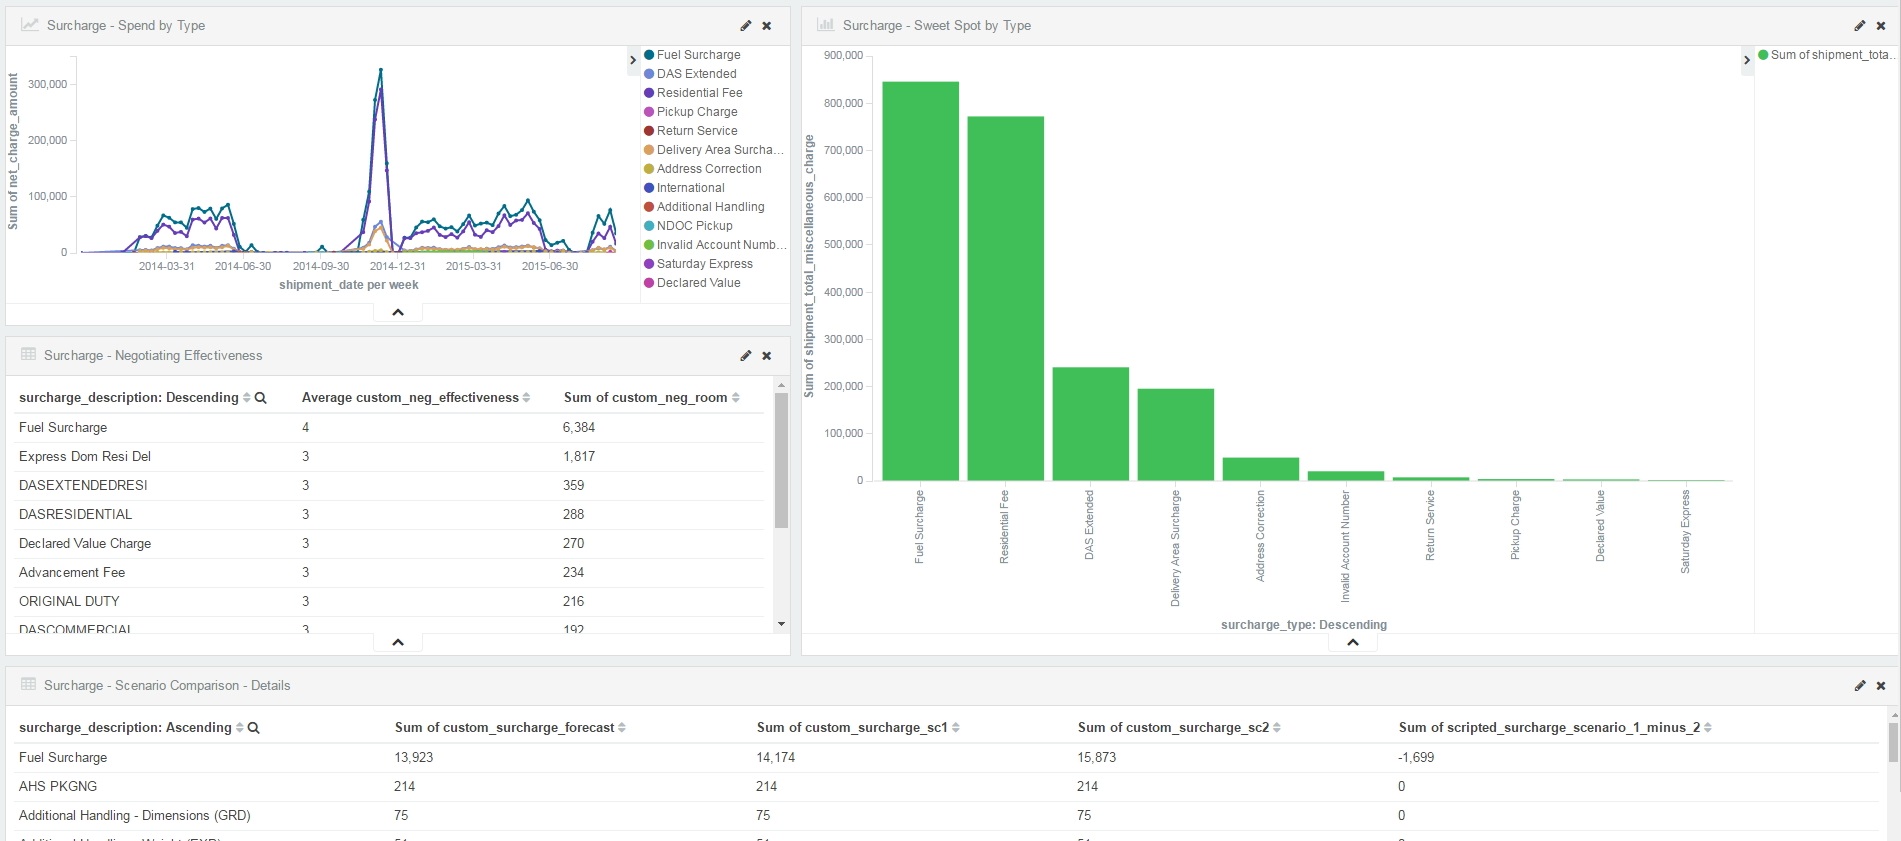Toggle Fuel Surcharge series in legend
Screen dimensions: 1901x841
698,55
